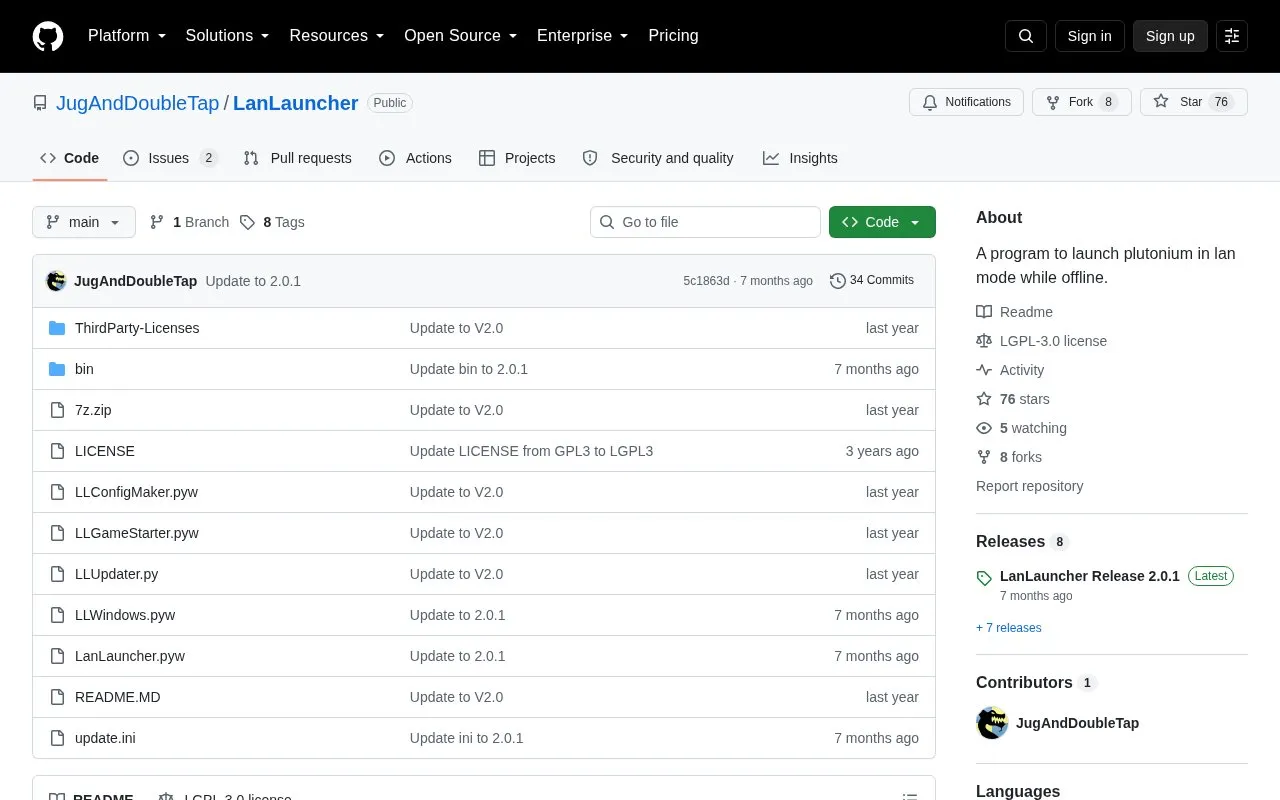Image resolution: width=1280 pixels, height=800 pixels.
Task: Fork this repository
Action: 1081,102
